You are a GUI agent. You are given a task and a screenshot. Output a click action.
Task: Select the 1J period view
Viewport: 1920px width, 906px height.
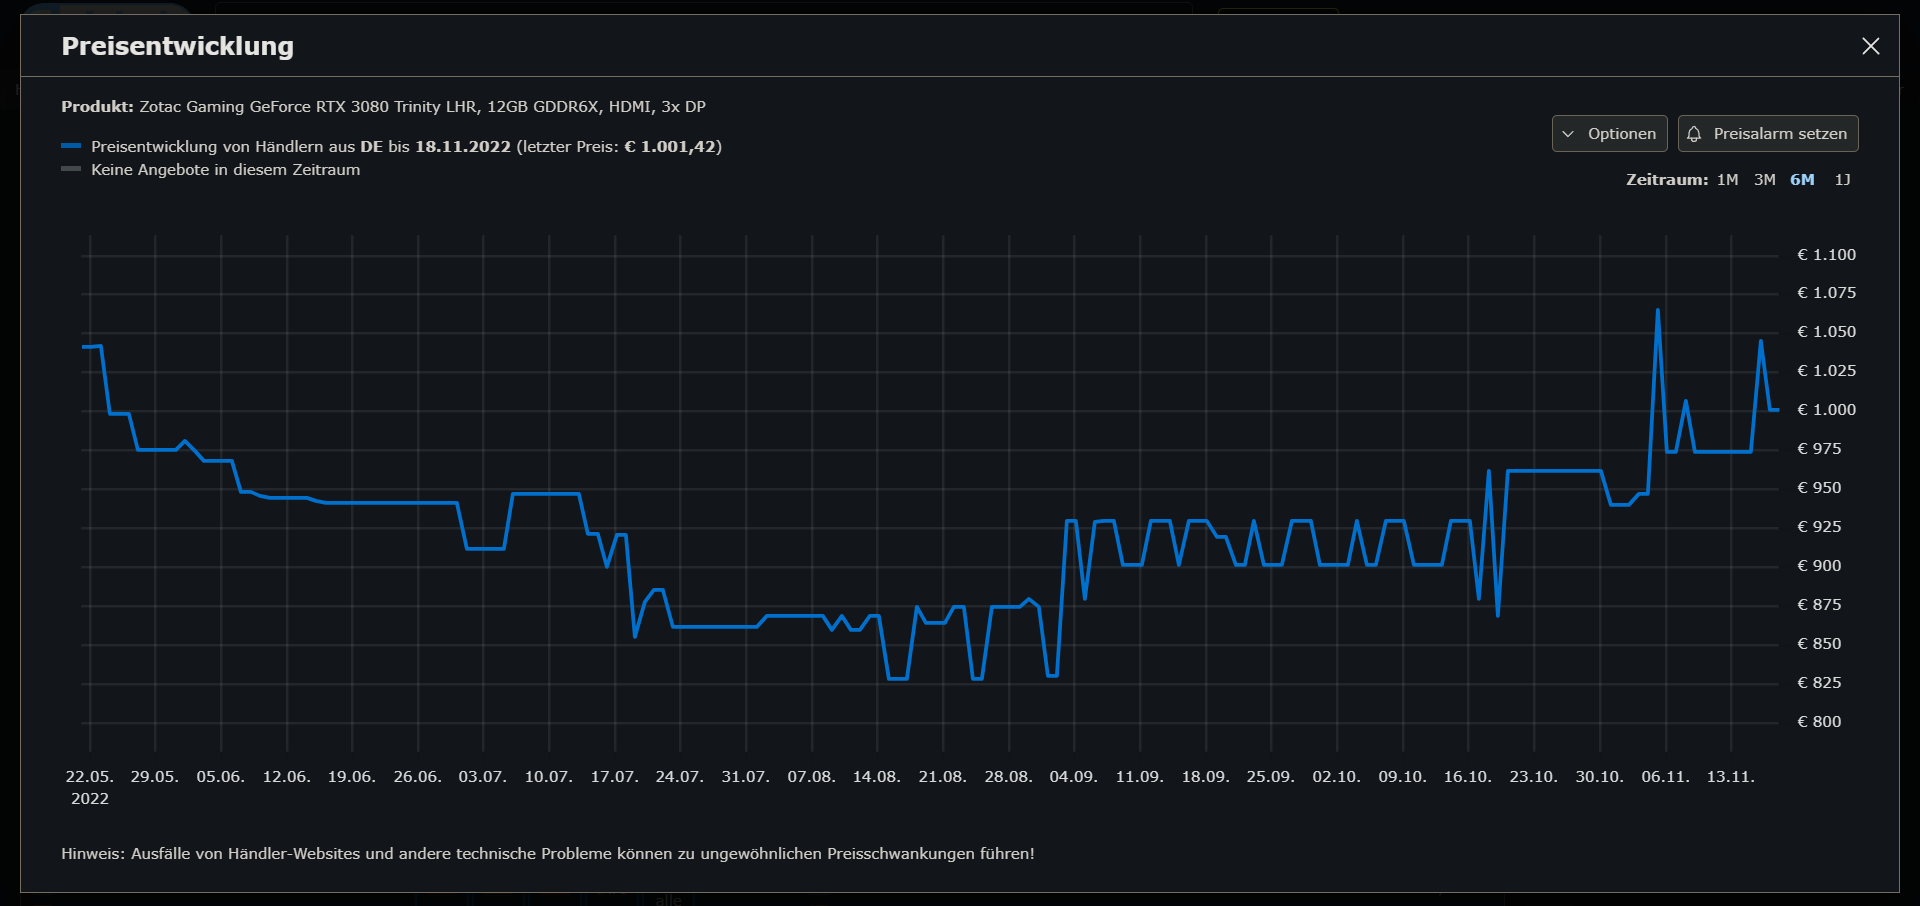coord(1844,180)
